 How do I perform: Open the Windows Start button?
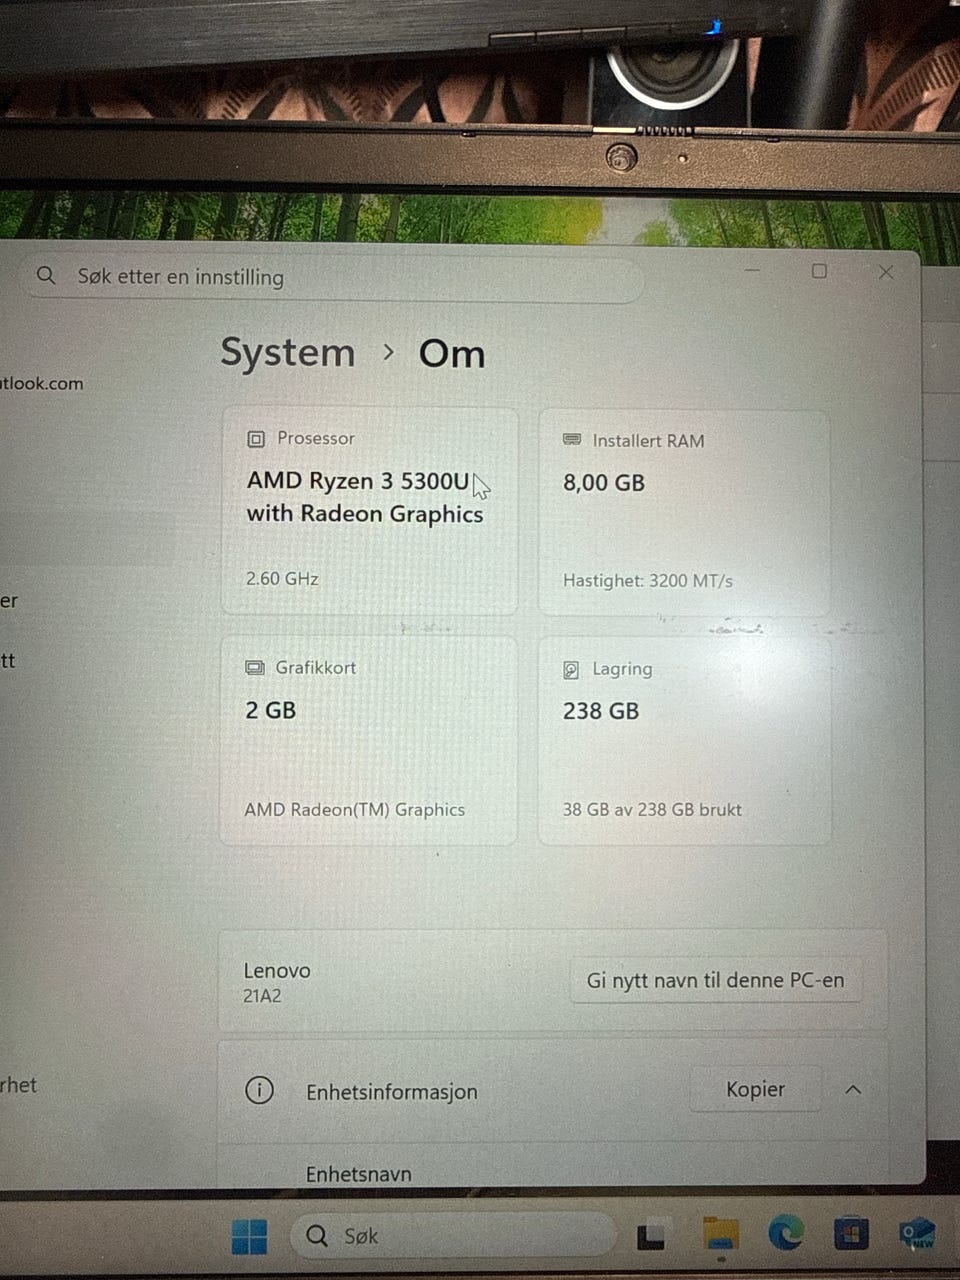pyautogui.click(x=249, y=1236)
